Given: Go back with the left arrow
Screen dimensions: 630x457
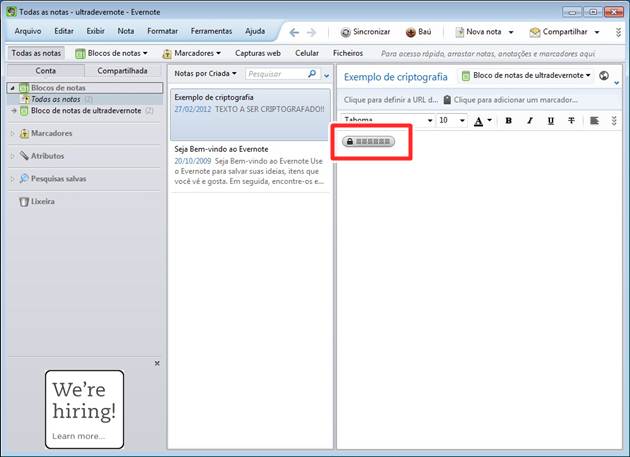Looking at the screenshot, I should (294, 32).
